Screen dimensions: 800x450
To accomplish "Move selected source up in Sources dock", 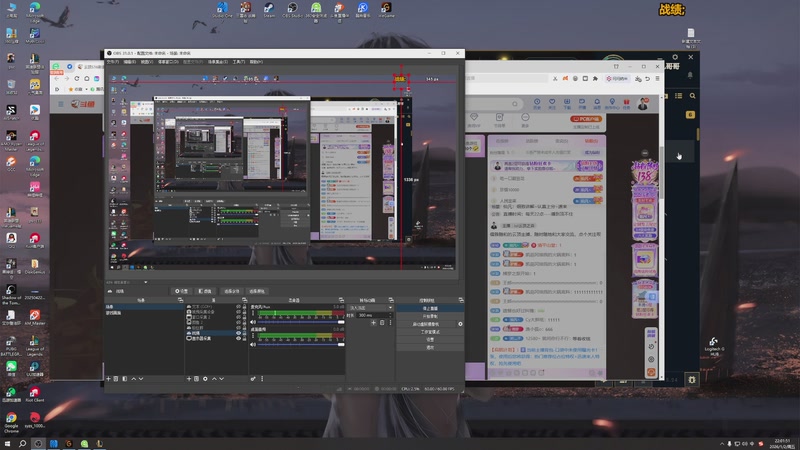I will 214,379.
